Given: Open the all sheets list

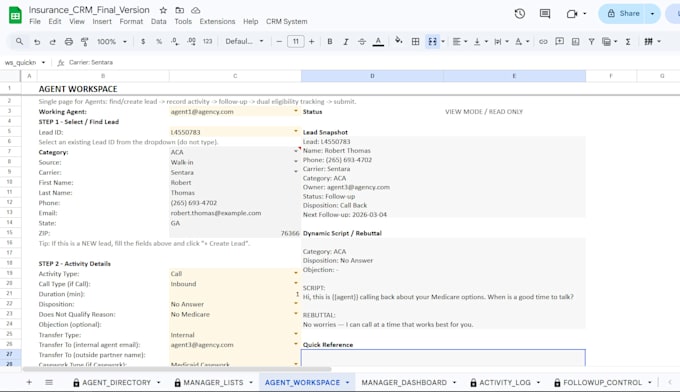Looking at the screenshot, I should click(49, 382).
